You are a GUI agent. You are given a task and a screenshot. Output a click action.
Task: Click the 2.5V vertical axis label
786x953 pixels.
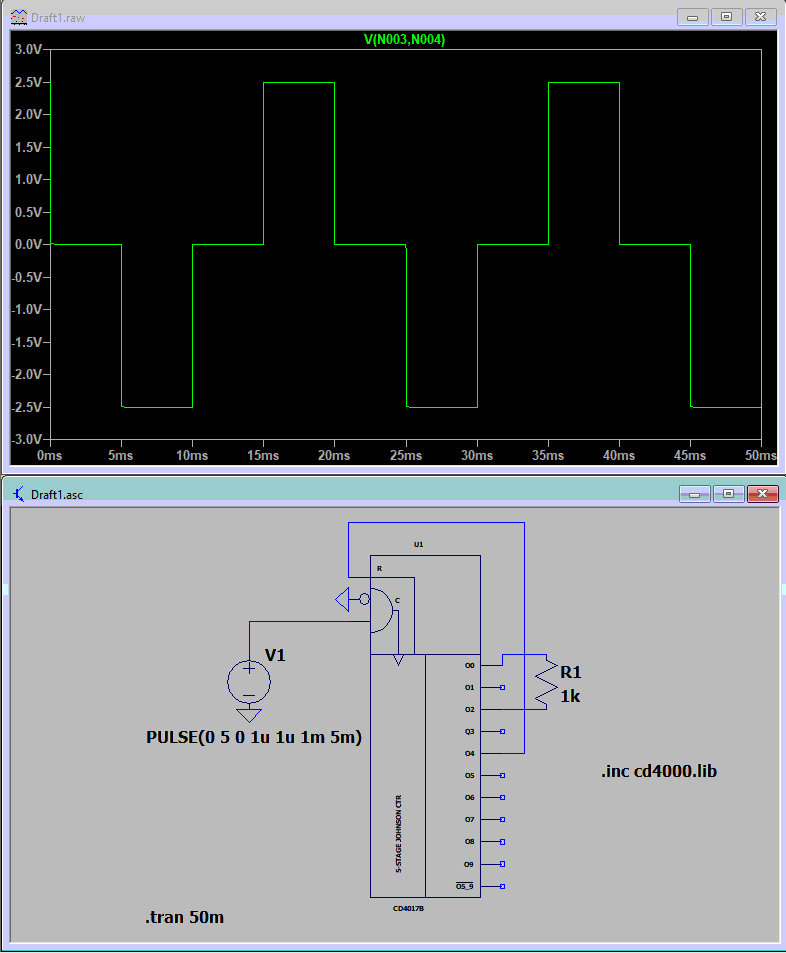28,82
